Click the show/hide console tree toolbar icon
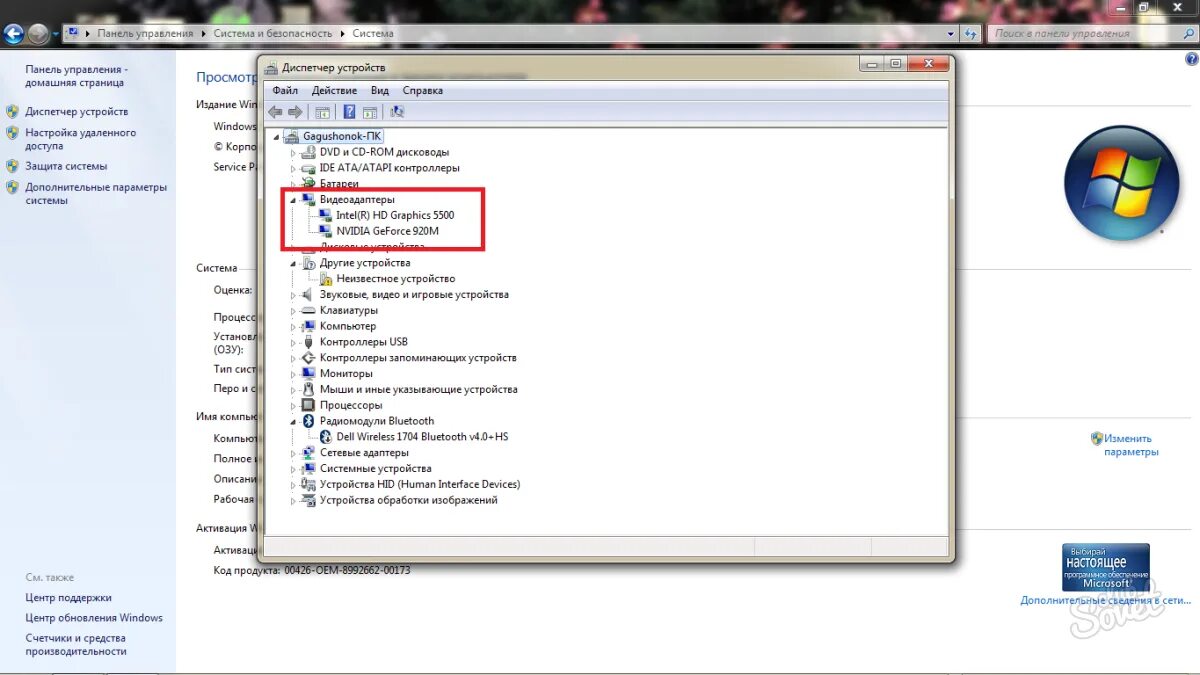Viewport: 1200px width, 675px height. coord(322,112)
